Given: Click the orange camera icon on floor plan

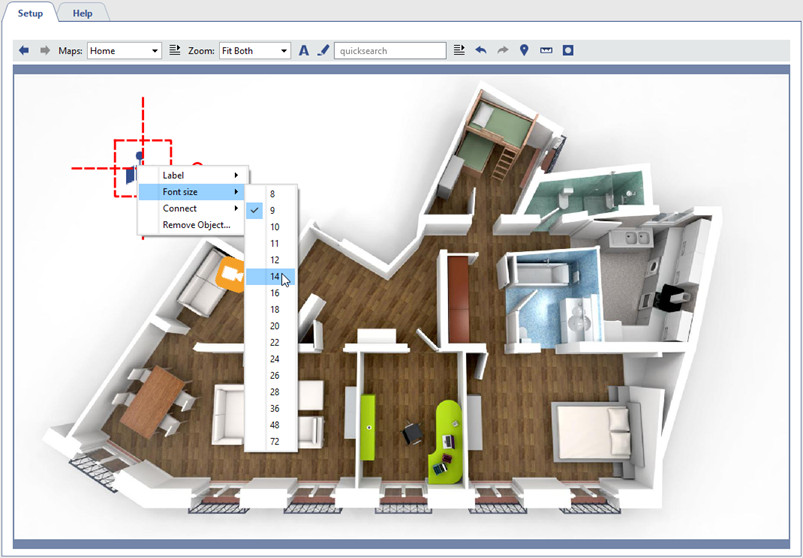Looking at the screenshot, I should [232, 272].
